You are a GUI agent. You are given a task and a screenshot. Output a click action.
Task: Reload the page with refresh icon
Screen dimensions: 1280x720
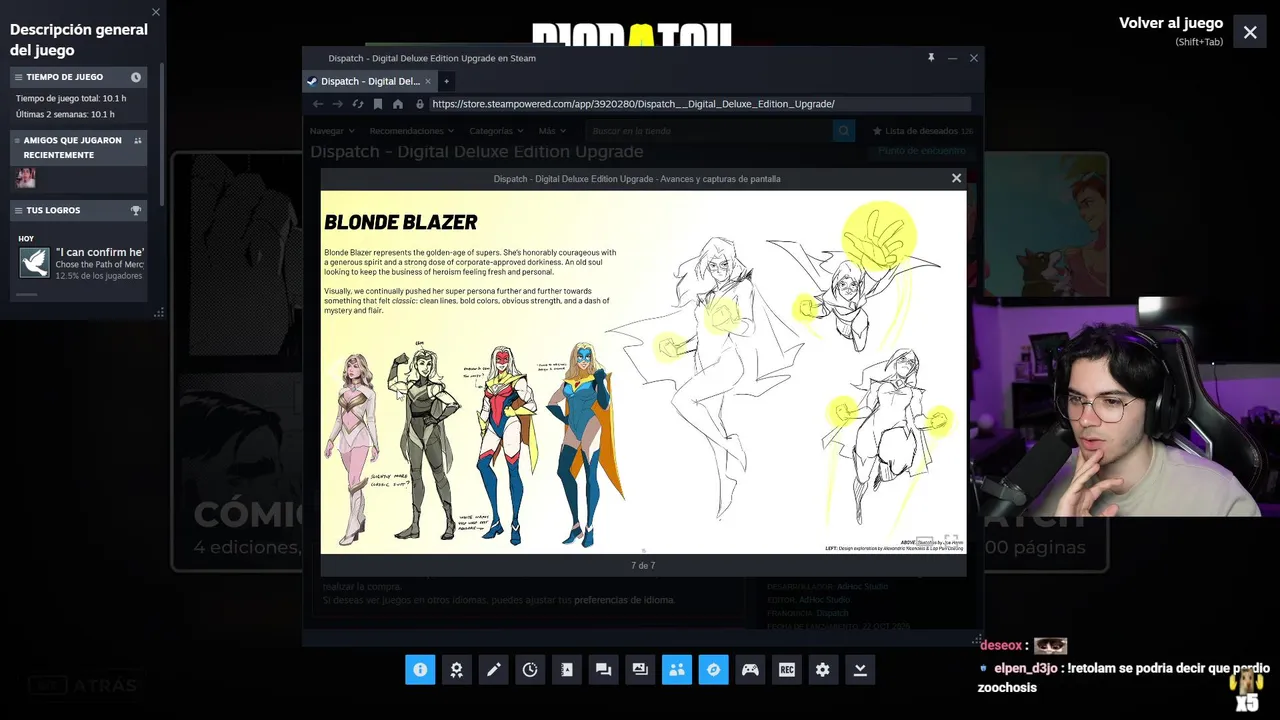(358, 104)
